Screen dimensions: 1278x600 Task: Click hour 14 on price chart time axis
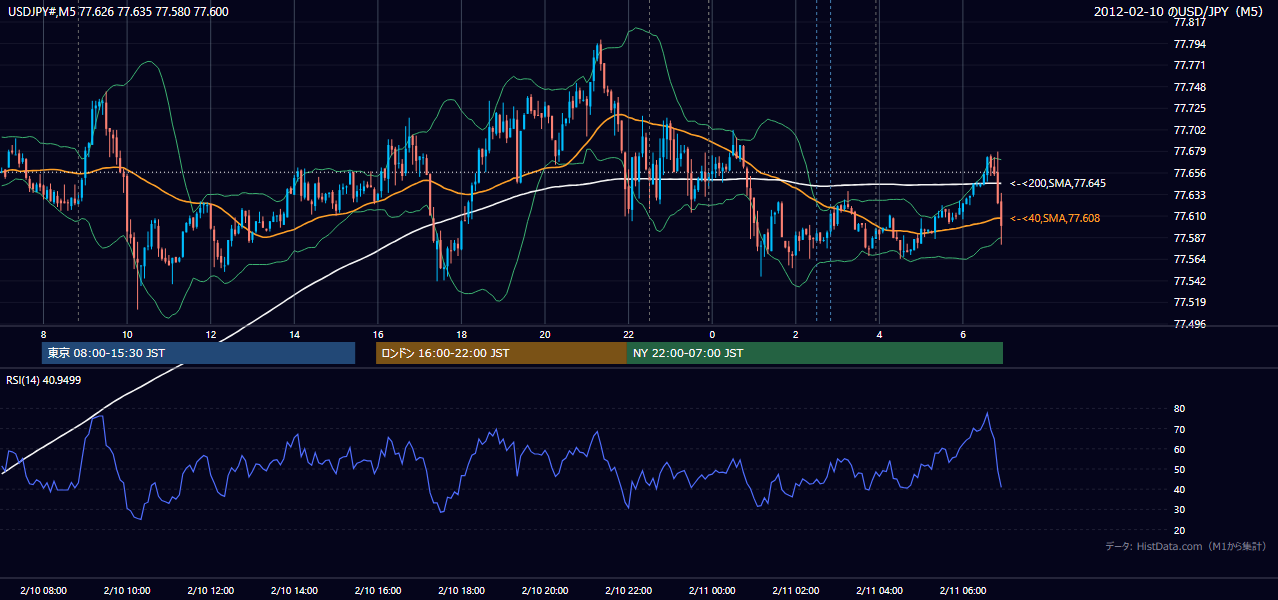point(294,334)
